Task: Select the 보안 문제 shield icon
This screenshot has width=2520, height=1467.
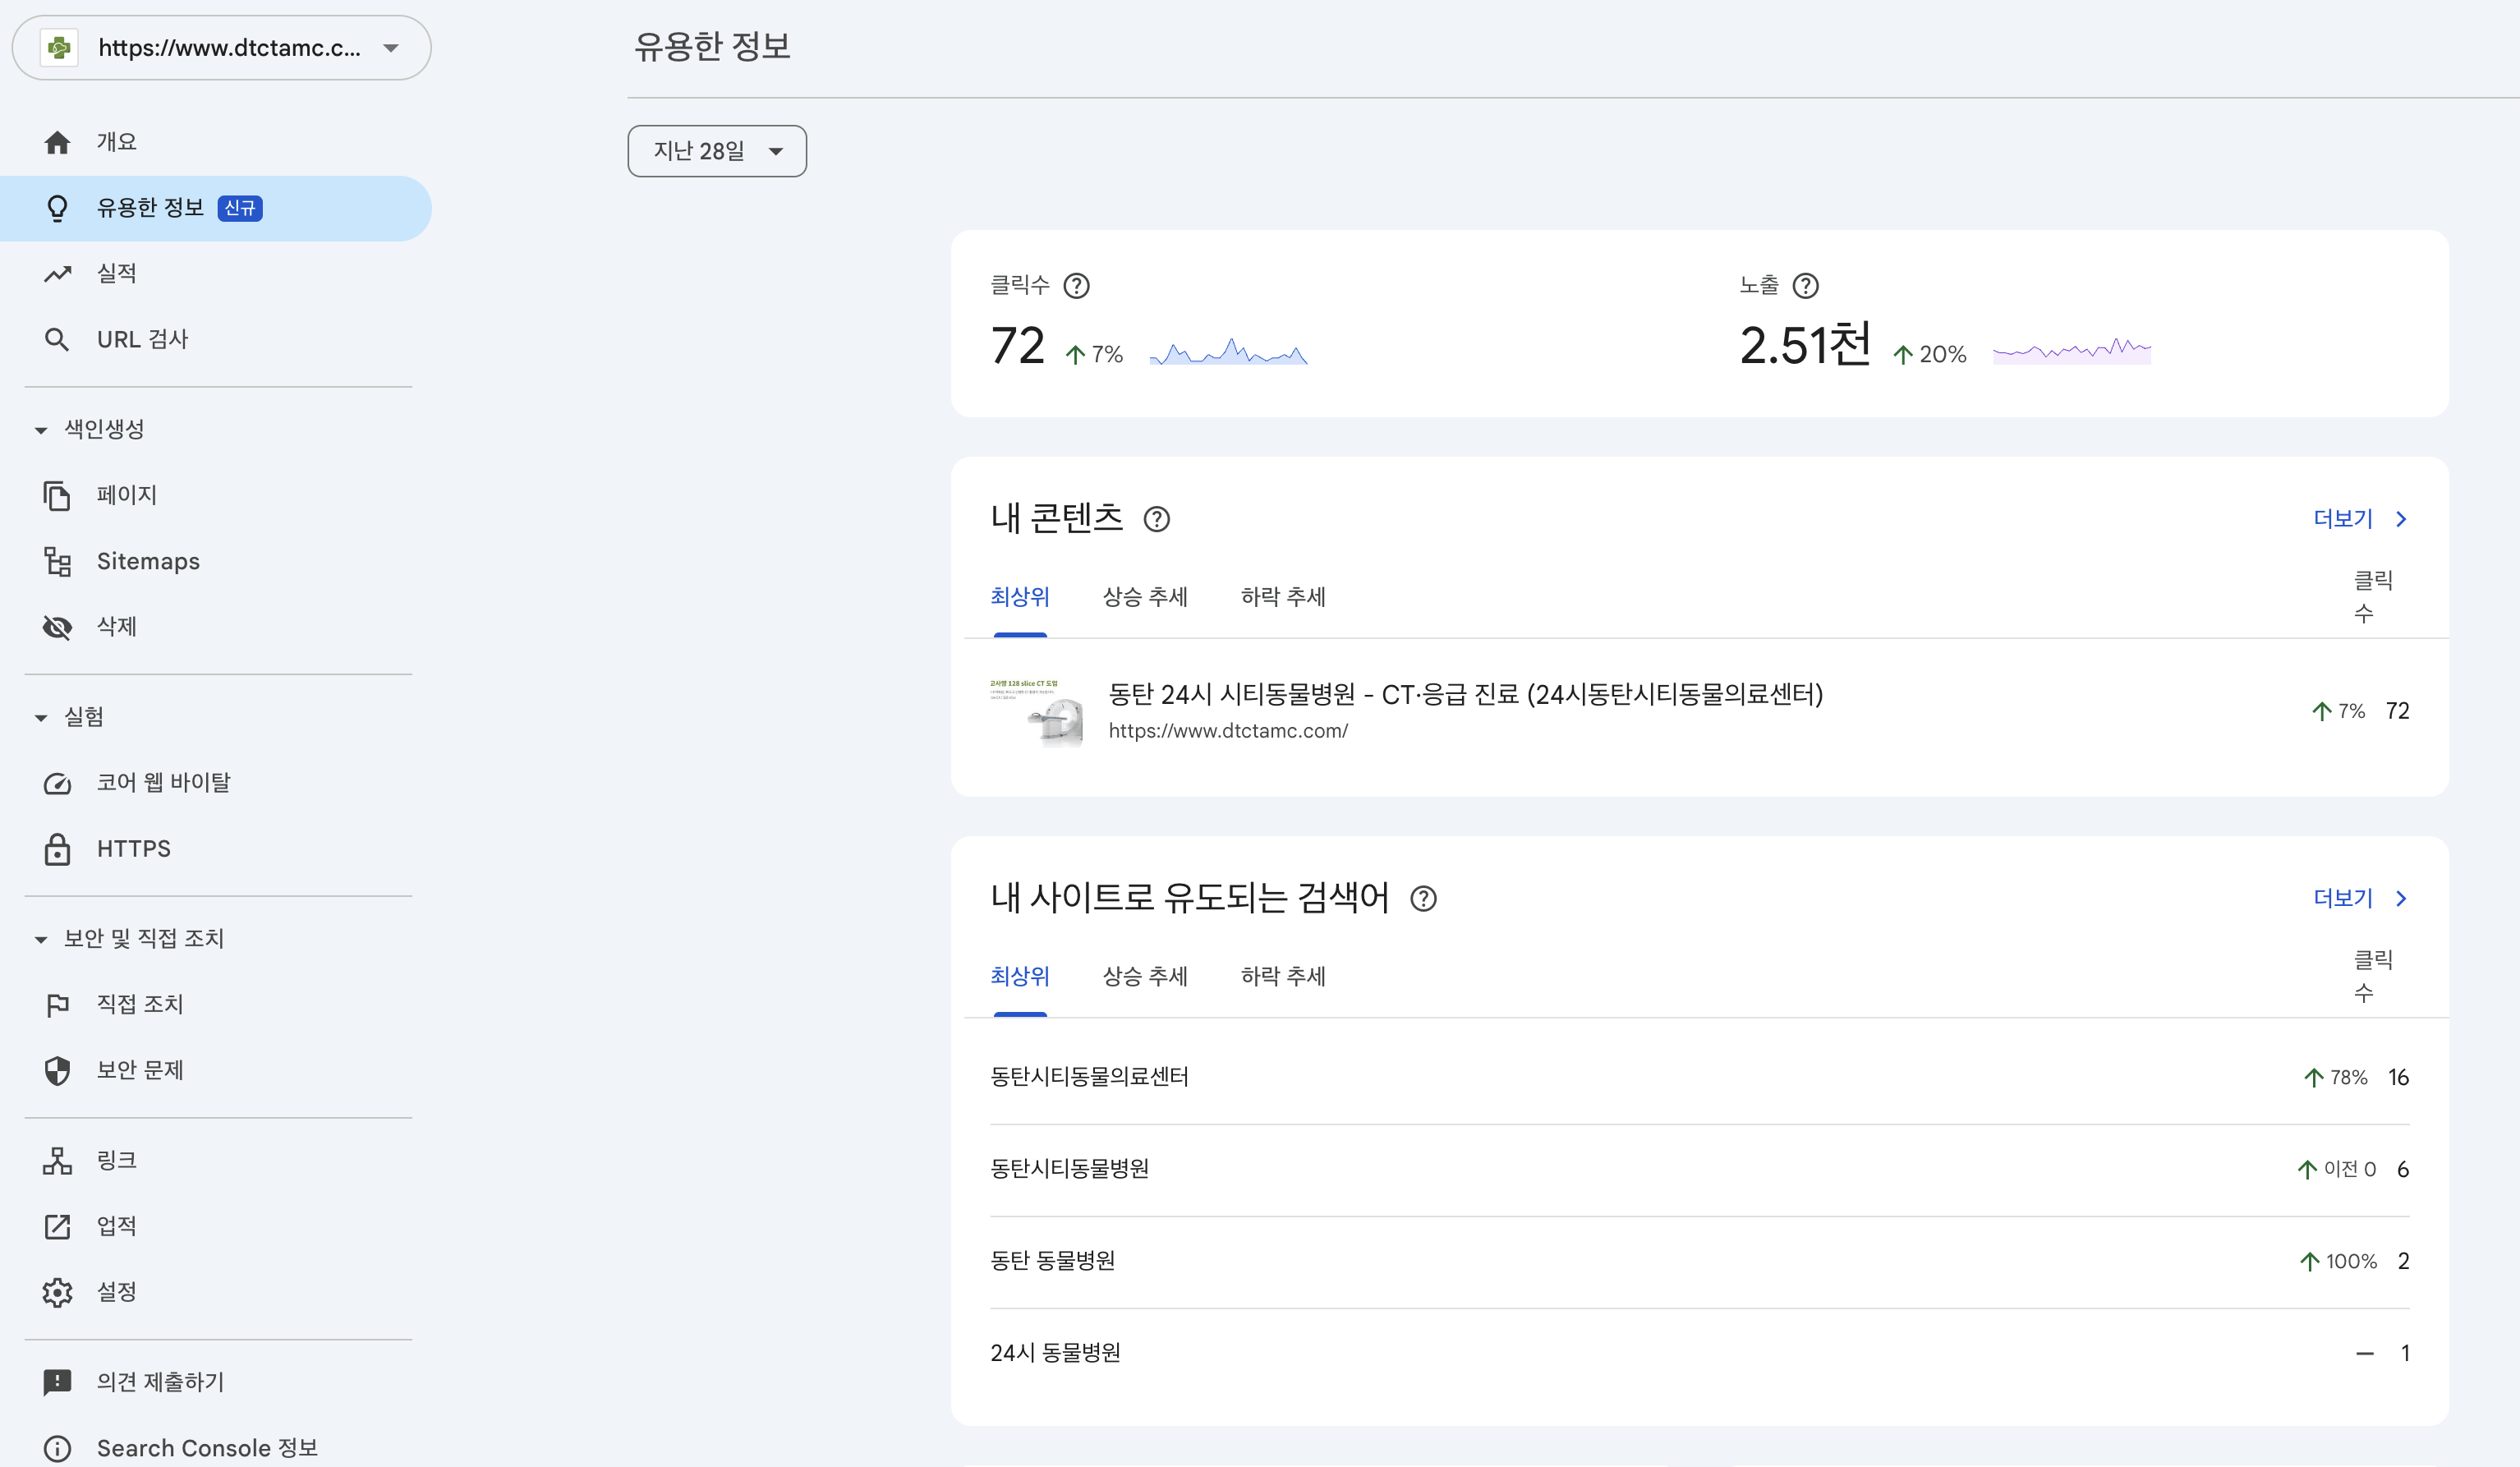Action: [58, 1070]
